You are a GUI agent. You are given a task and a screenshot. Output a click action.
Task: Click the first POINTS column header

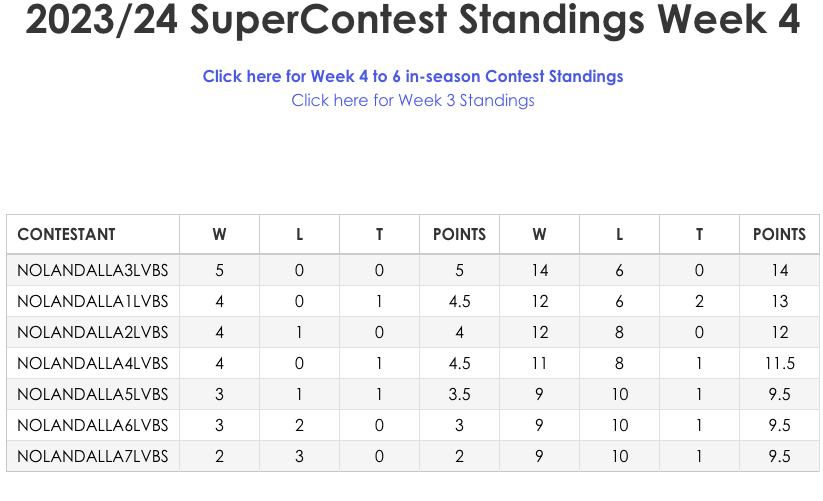(459, 234)
